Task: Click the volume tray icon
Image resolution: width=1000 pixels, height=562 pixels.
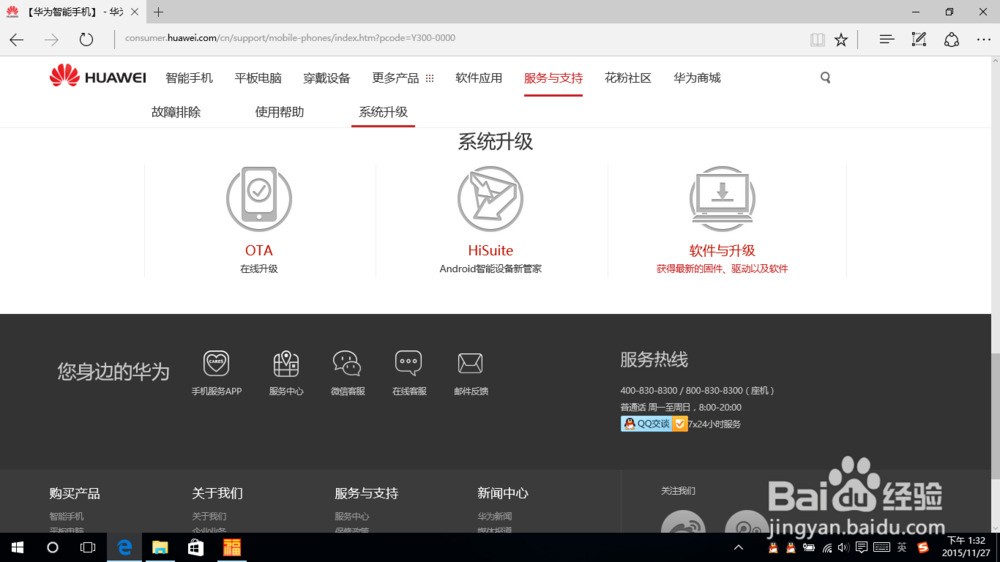Action: [x=843, y=547]
